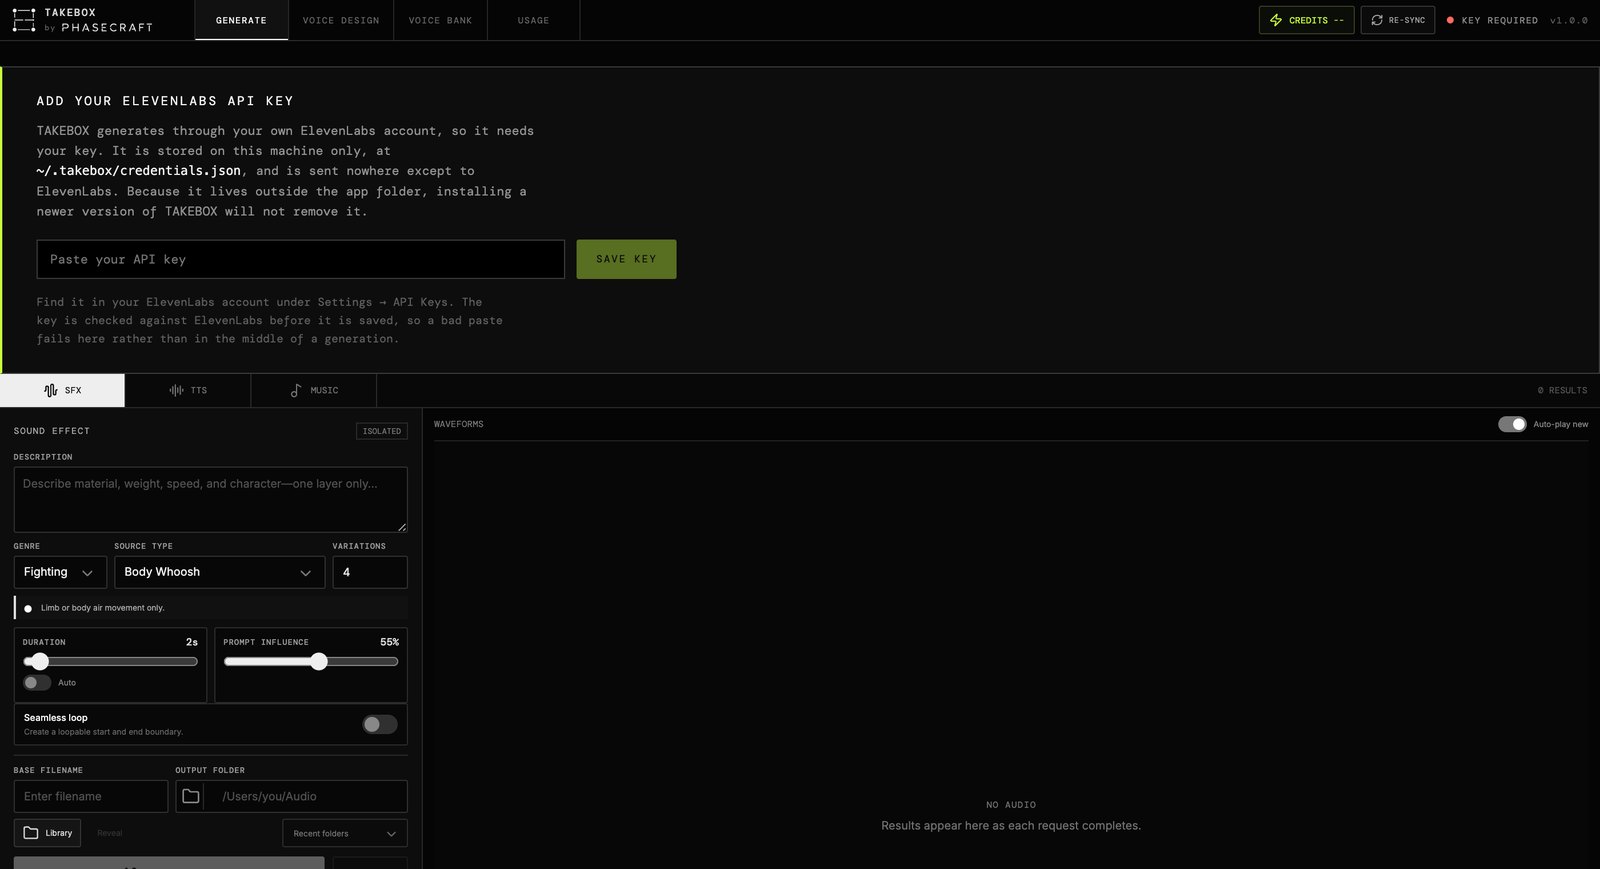
Task: Open the Recent folders dropdown
Action: click(345, 833)
